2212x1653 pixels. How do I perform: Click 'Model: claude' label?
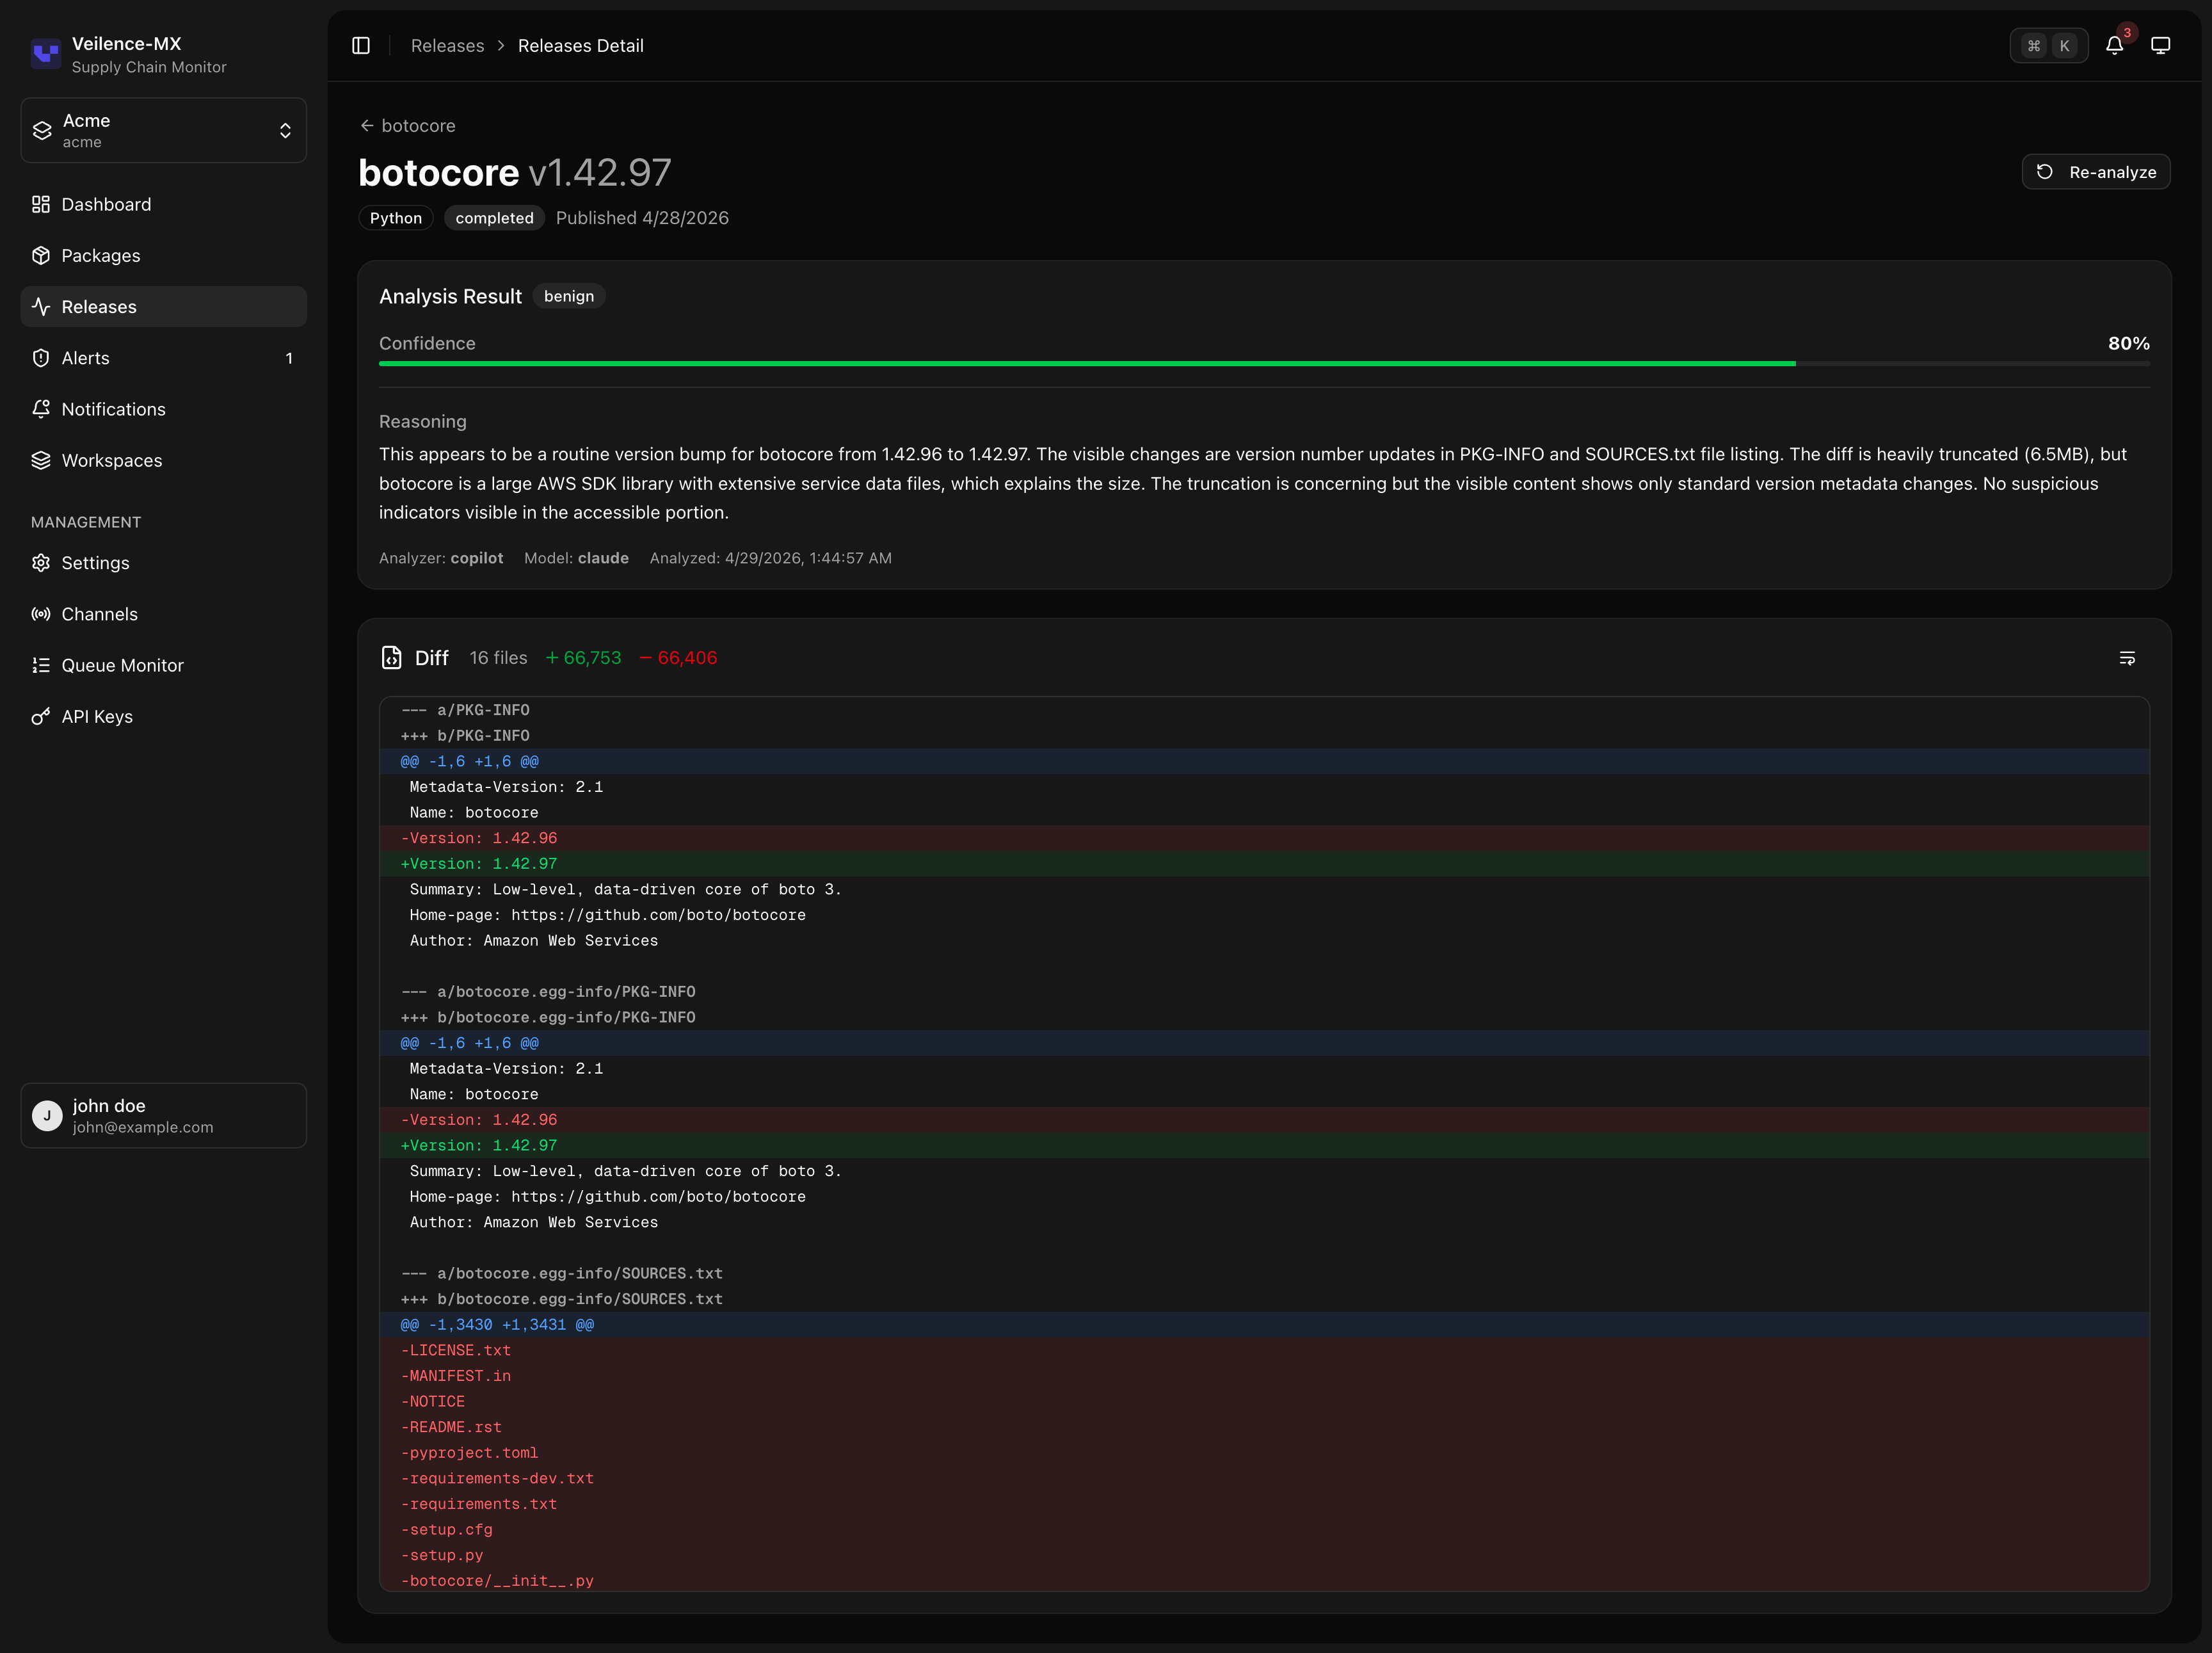(576, 558)
